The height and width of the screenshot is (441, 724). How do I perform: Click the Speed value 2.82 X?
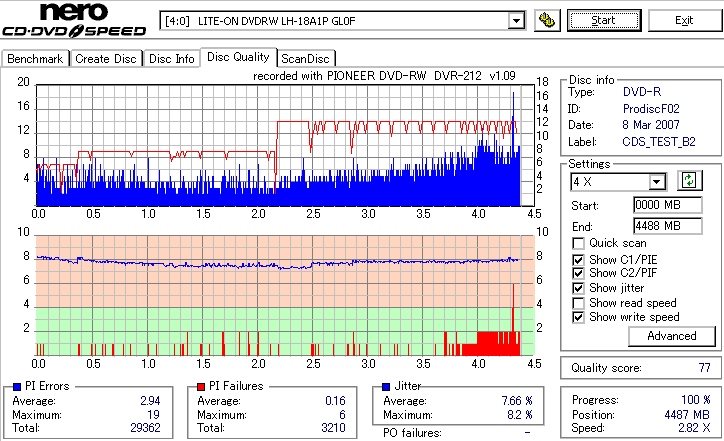(x=694, y=428)
